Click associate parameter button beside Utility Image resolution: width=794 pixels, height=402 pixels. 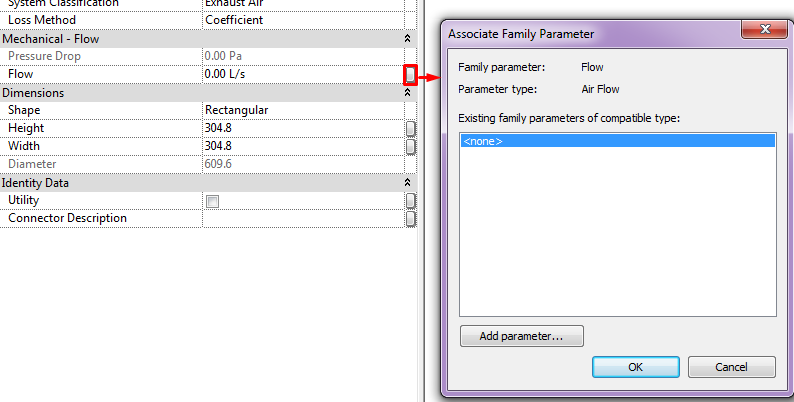point(411,200)
